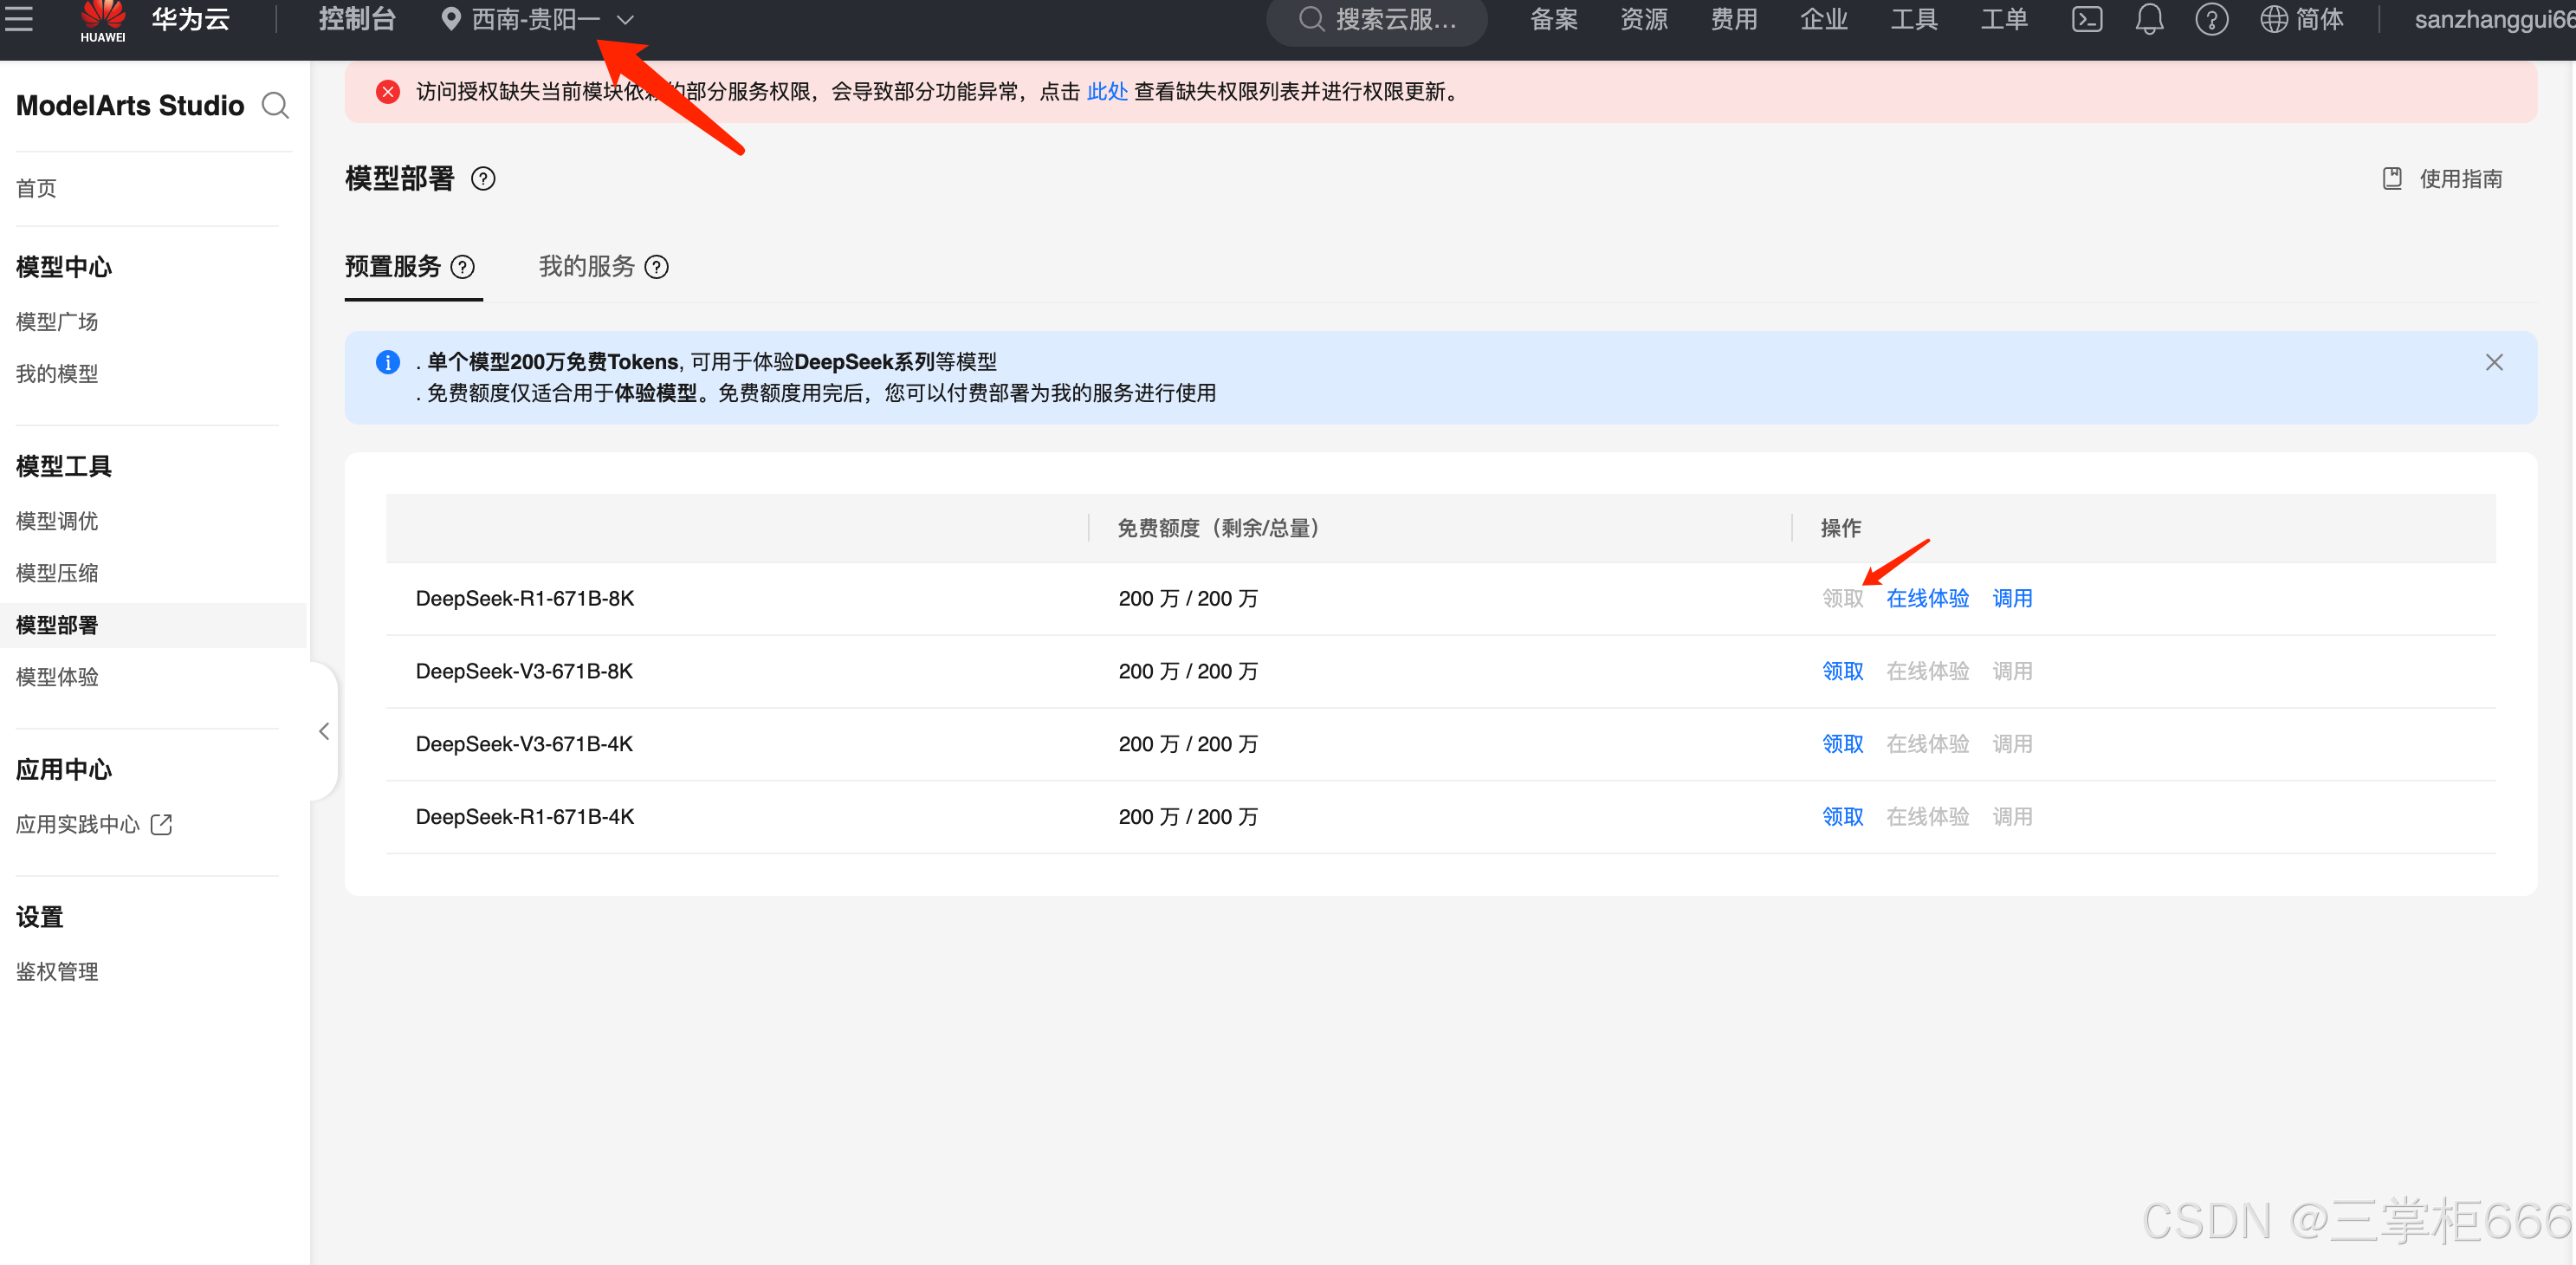Click the help question mark in header
Viewport: 2576px width, 1265px height.
coord(2211,19)
